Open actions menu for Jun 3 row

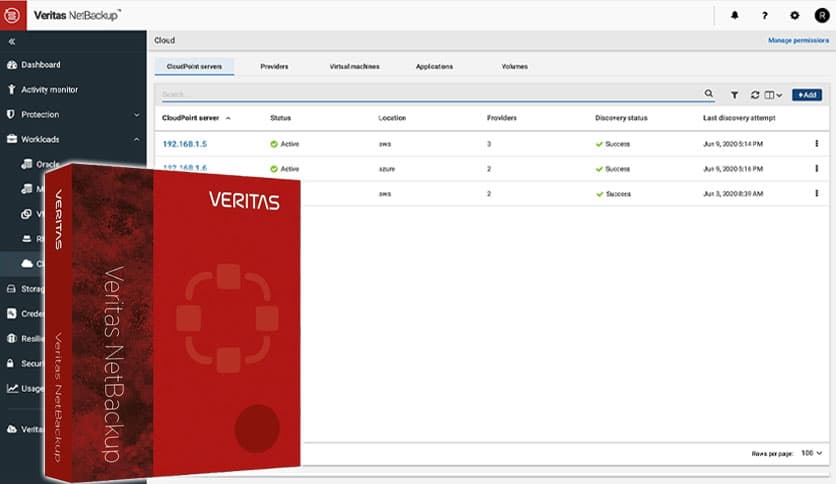816,193
